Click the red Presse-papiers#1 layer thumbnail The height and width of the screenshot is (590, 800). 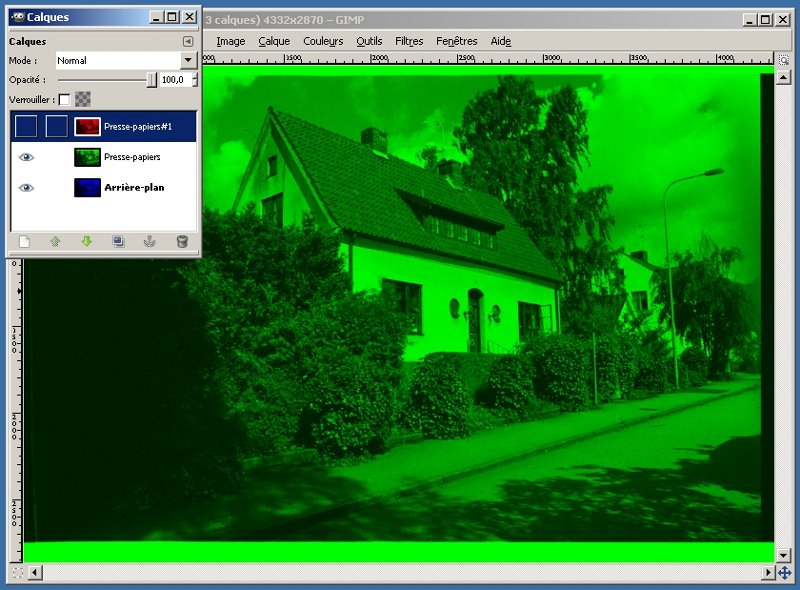click(x=87, y=126)
